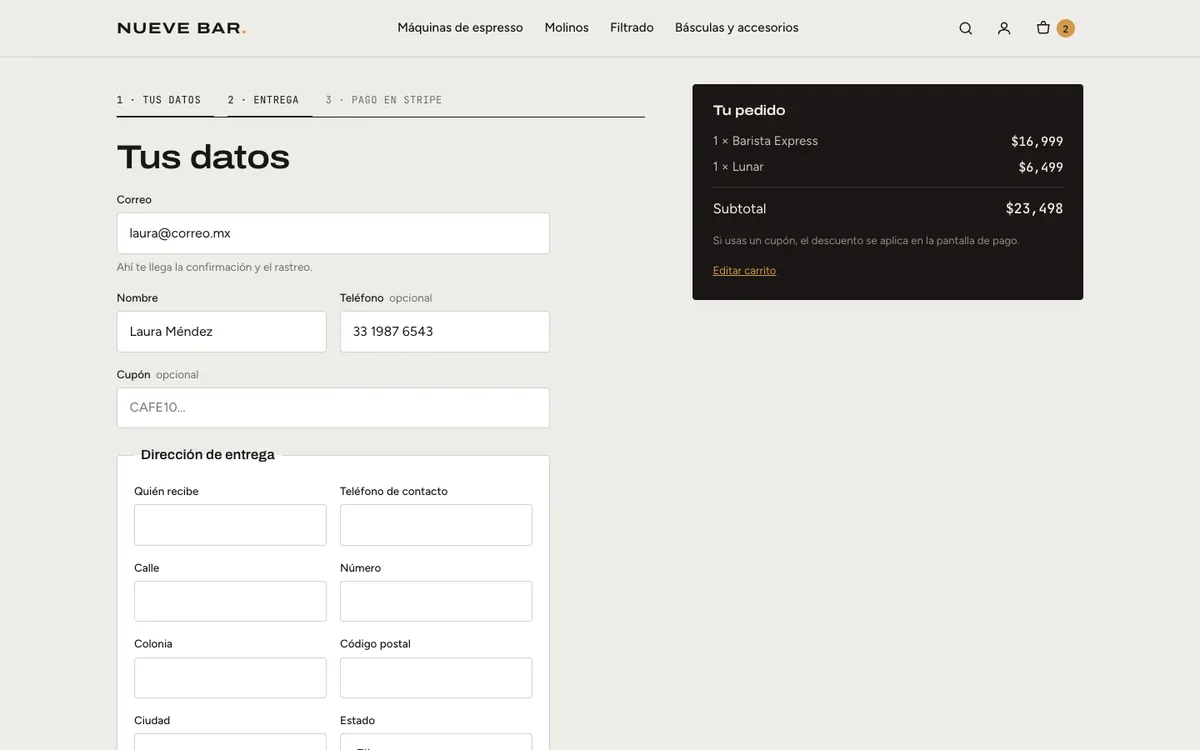
Task: Open the shopping bag cart icon
Action: [x=1043, y=28]
